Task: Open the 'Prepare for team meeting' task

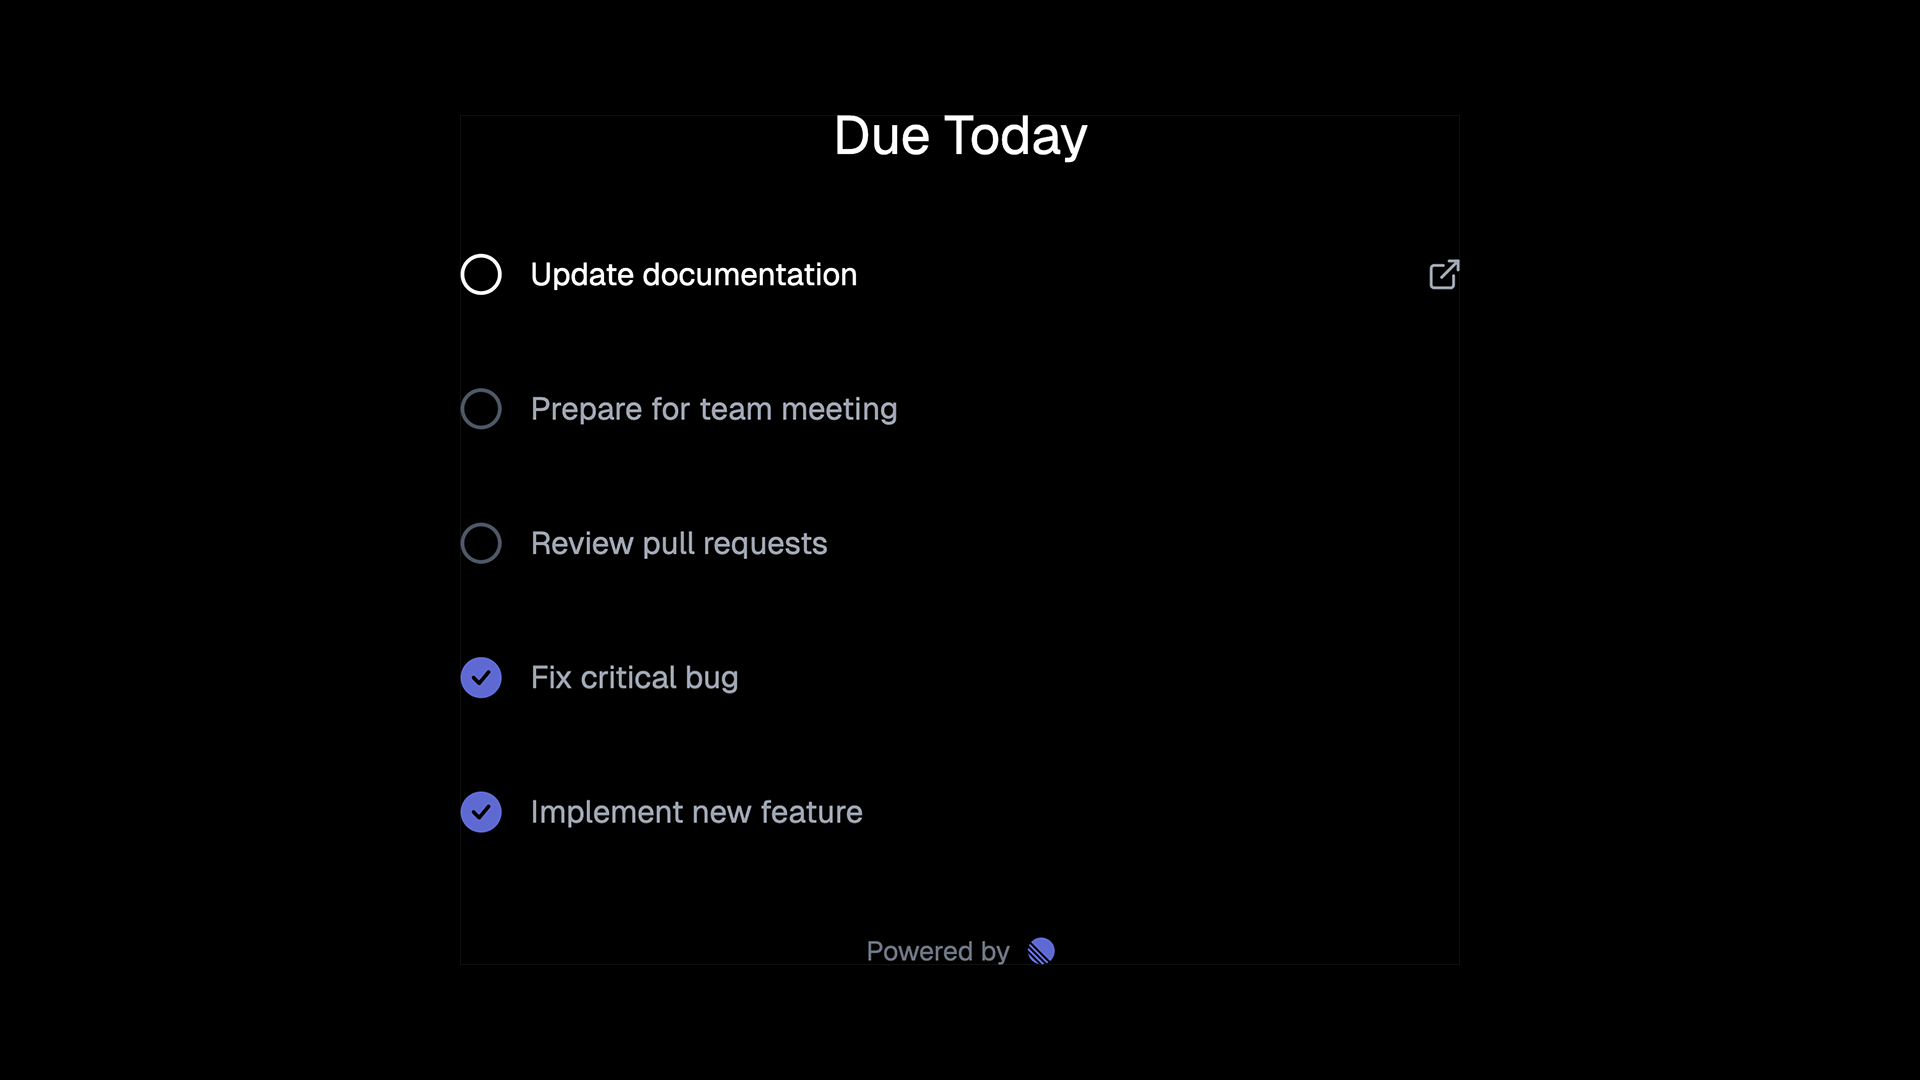Action: pos(713,408)
